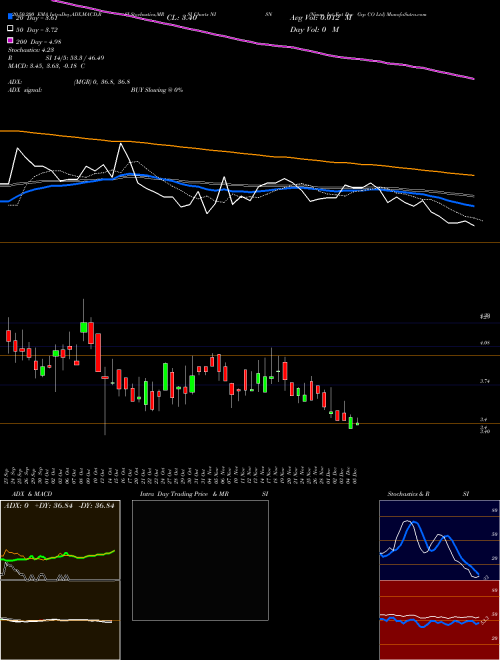Click the 'CL: 3.40' closing value

click(x=182, y=18)
